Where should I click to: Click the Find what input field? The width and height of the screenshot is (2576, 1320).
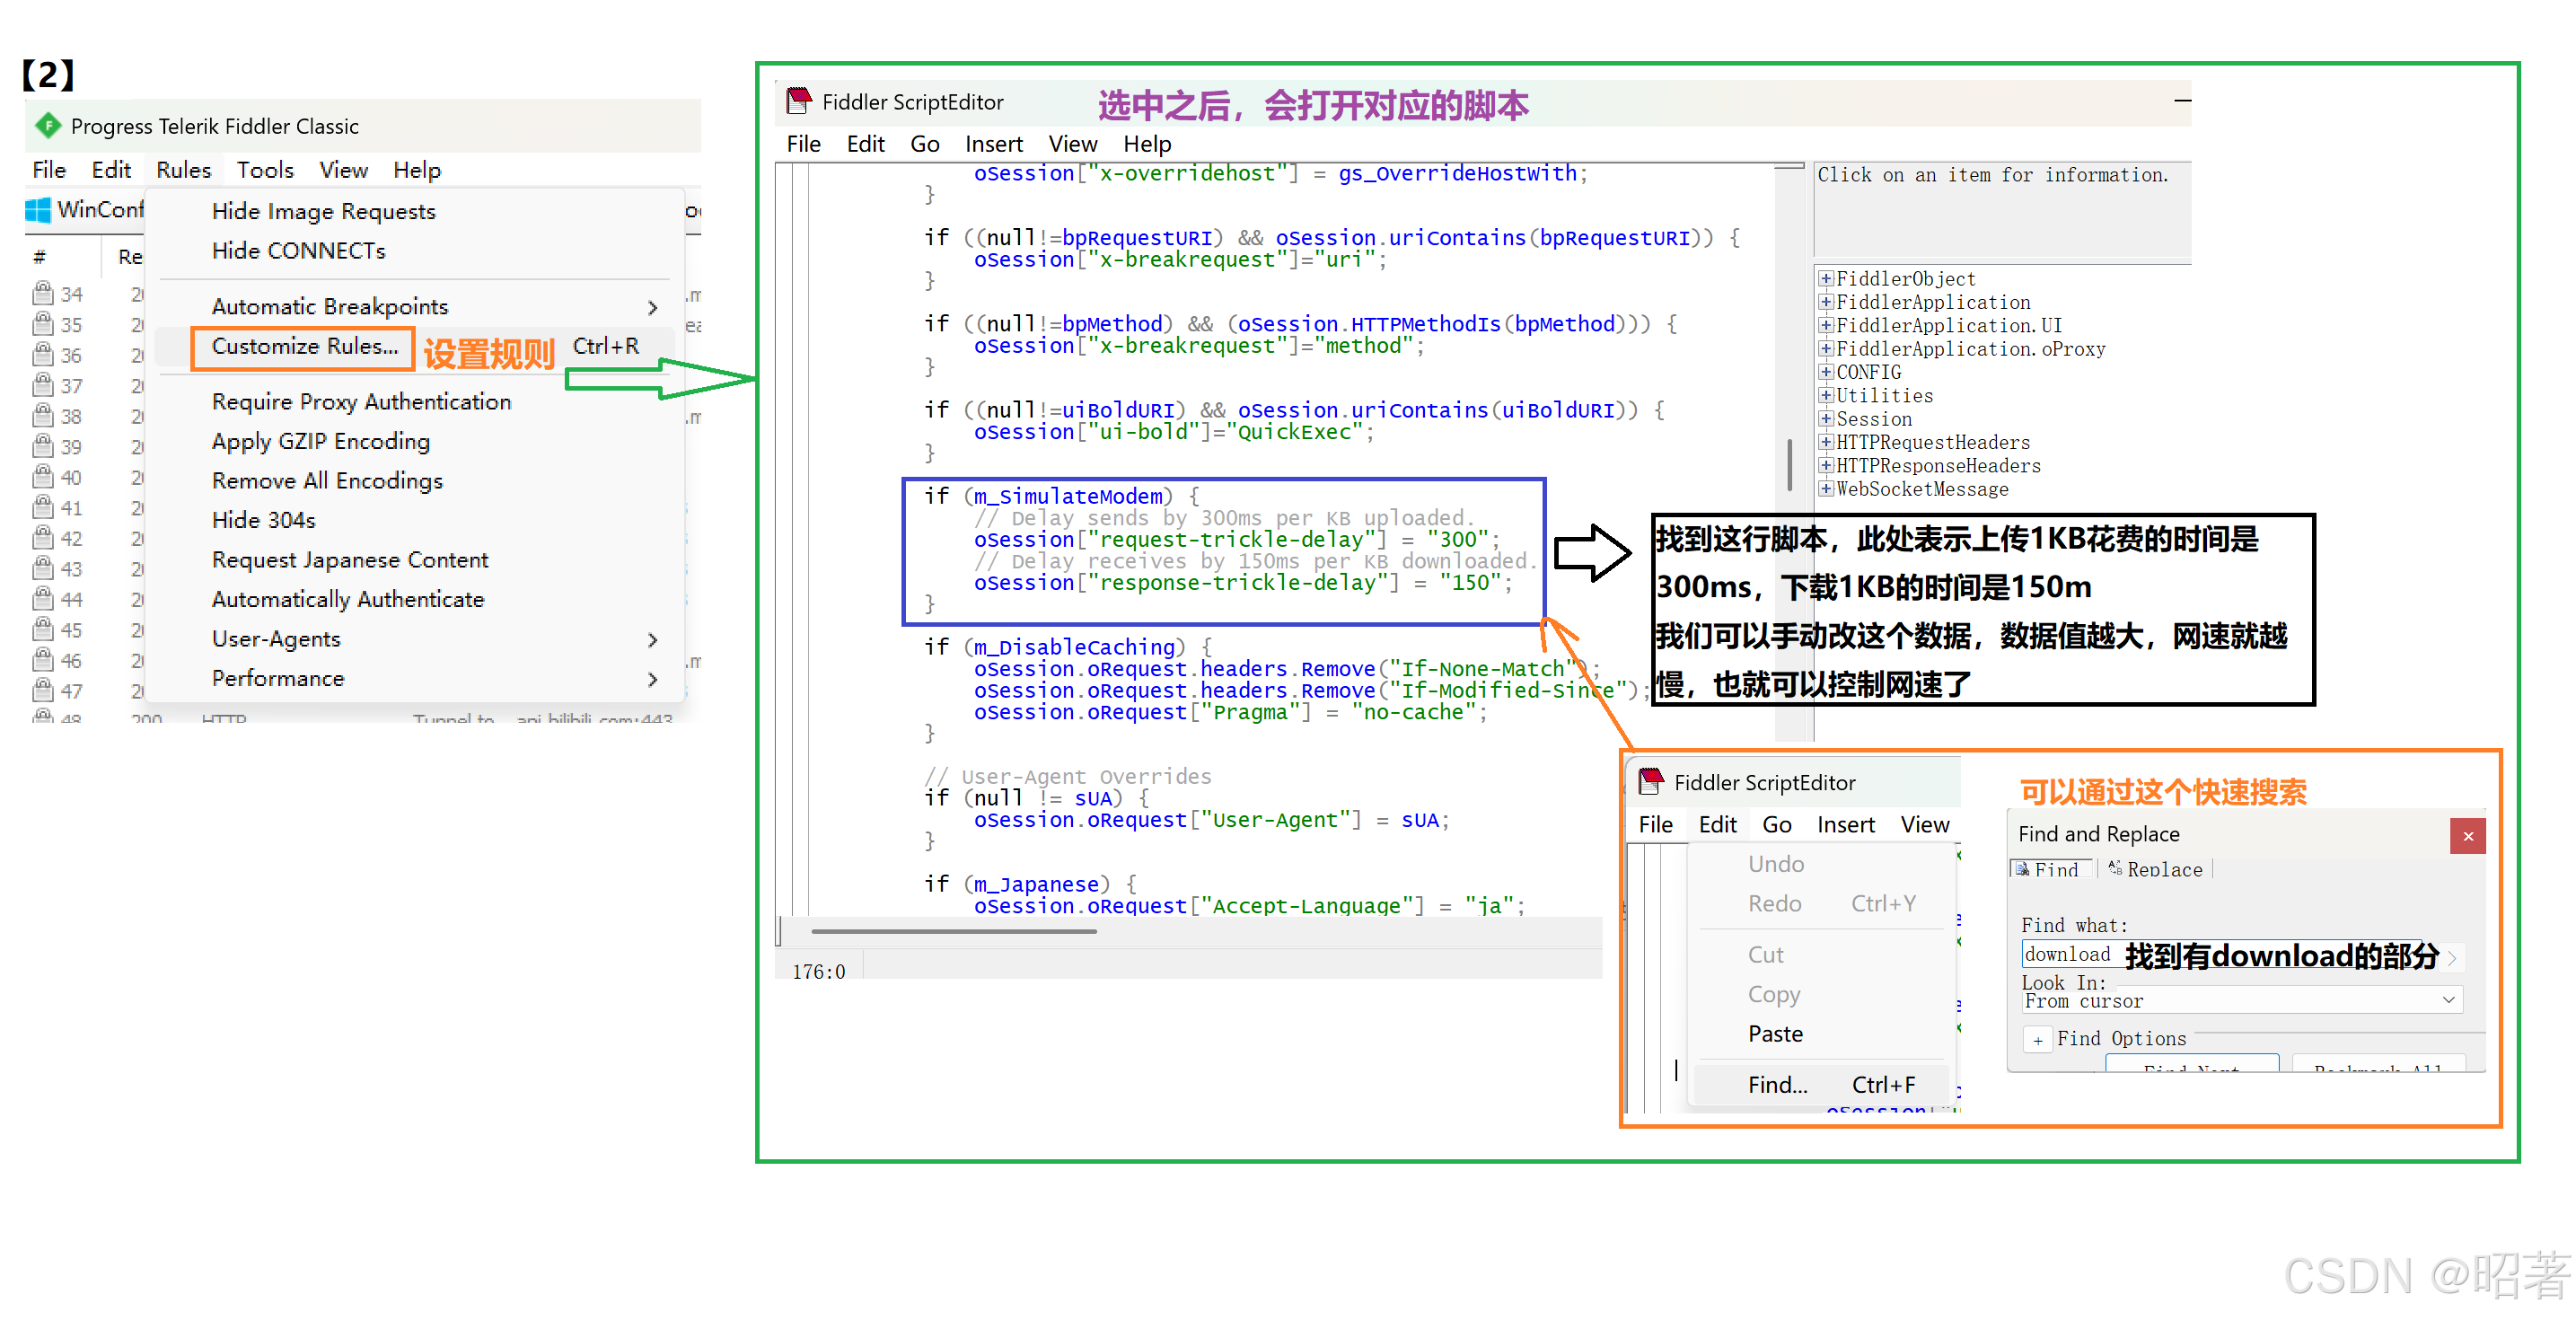(2070, 955)
